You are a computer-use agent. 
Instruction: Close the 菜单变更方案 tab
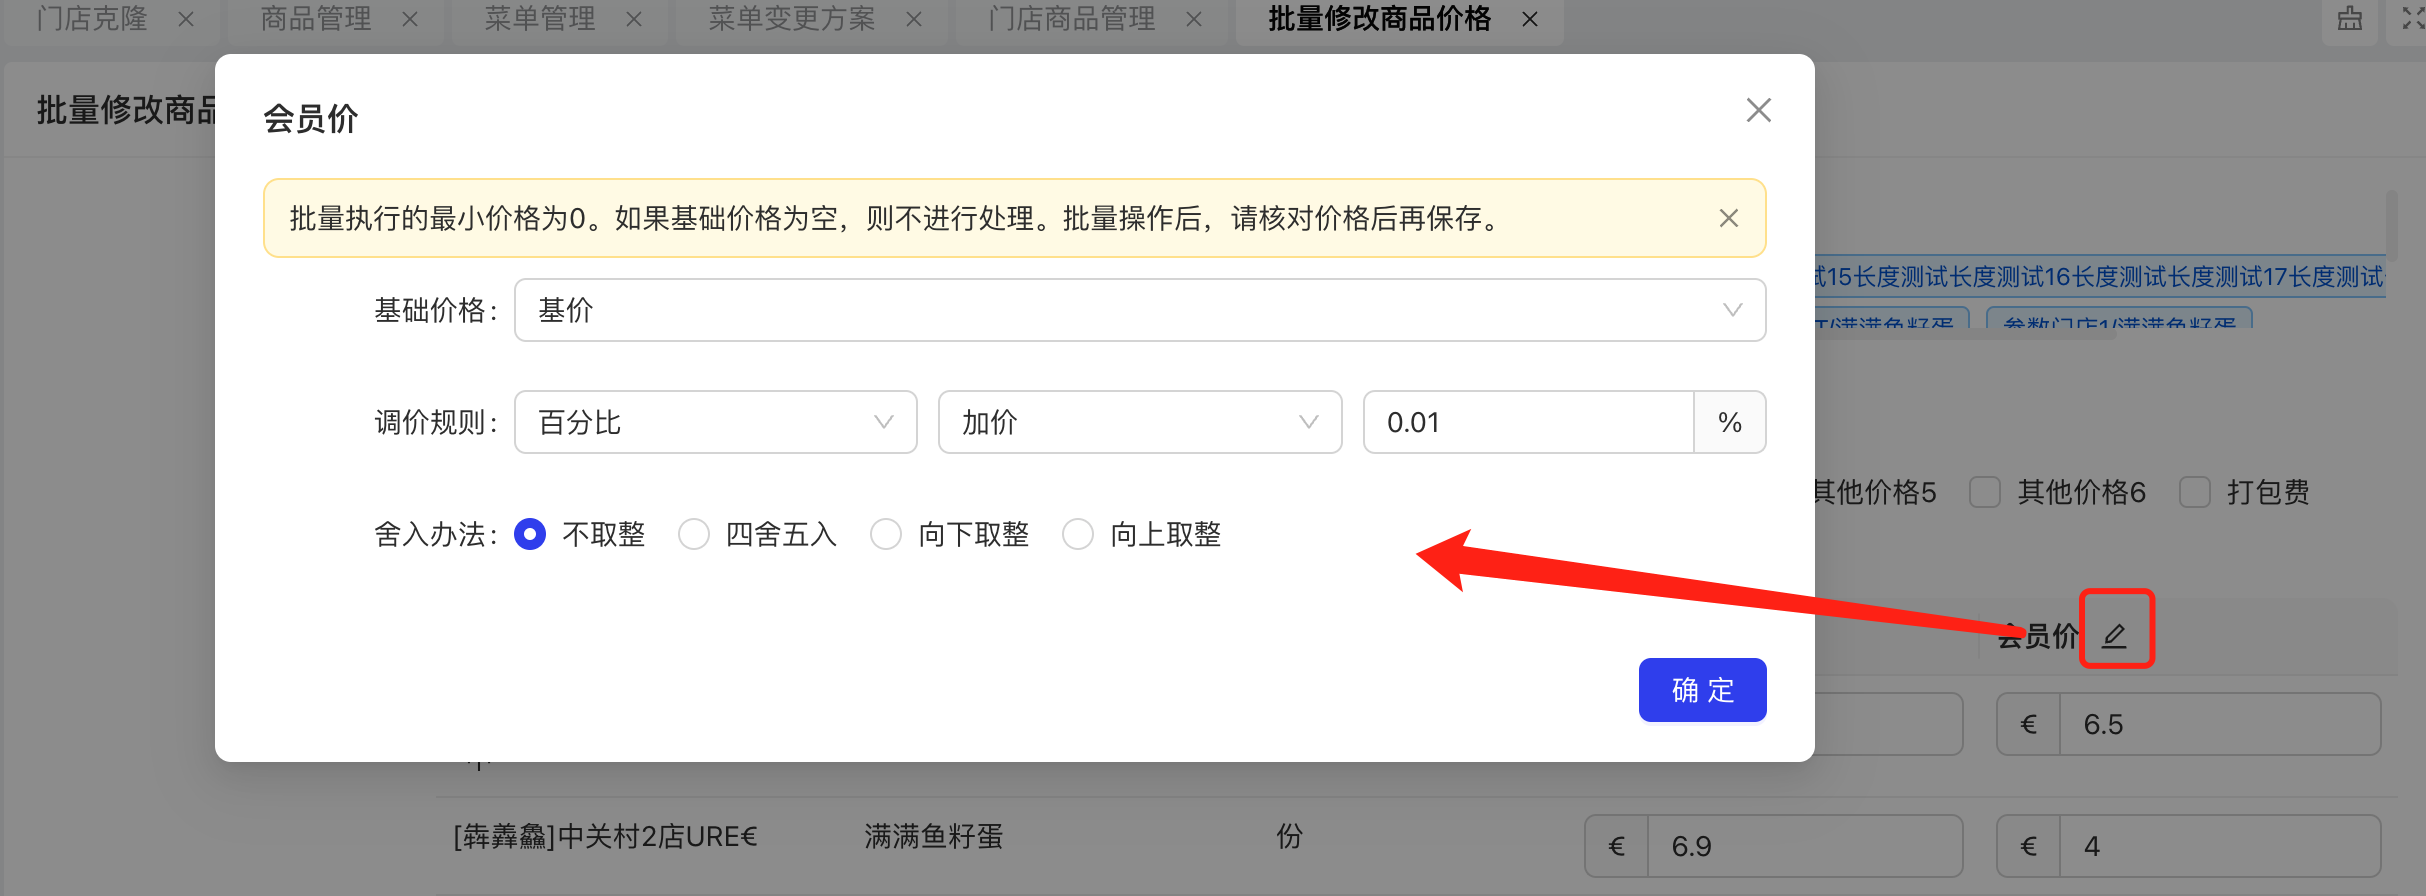(914, 19)
